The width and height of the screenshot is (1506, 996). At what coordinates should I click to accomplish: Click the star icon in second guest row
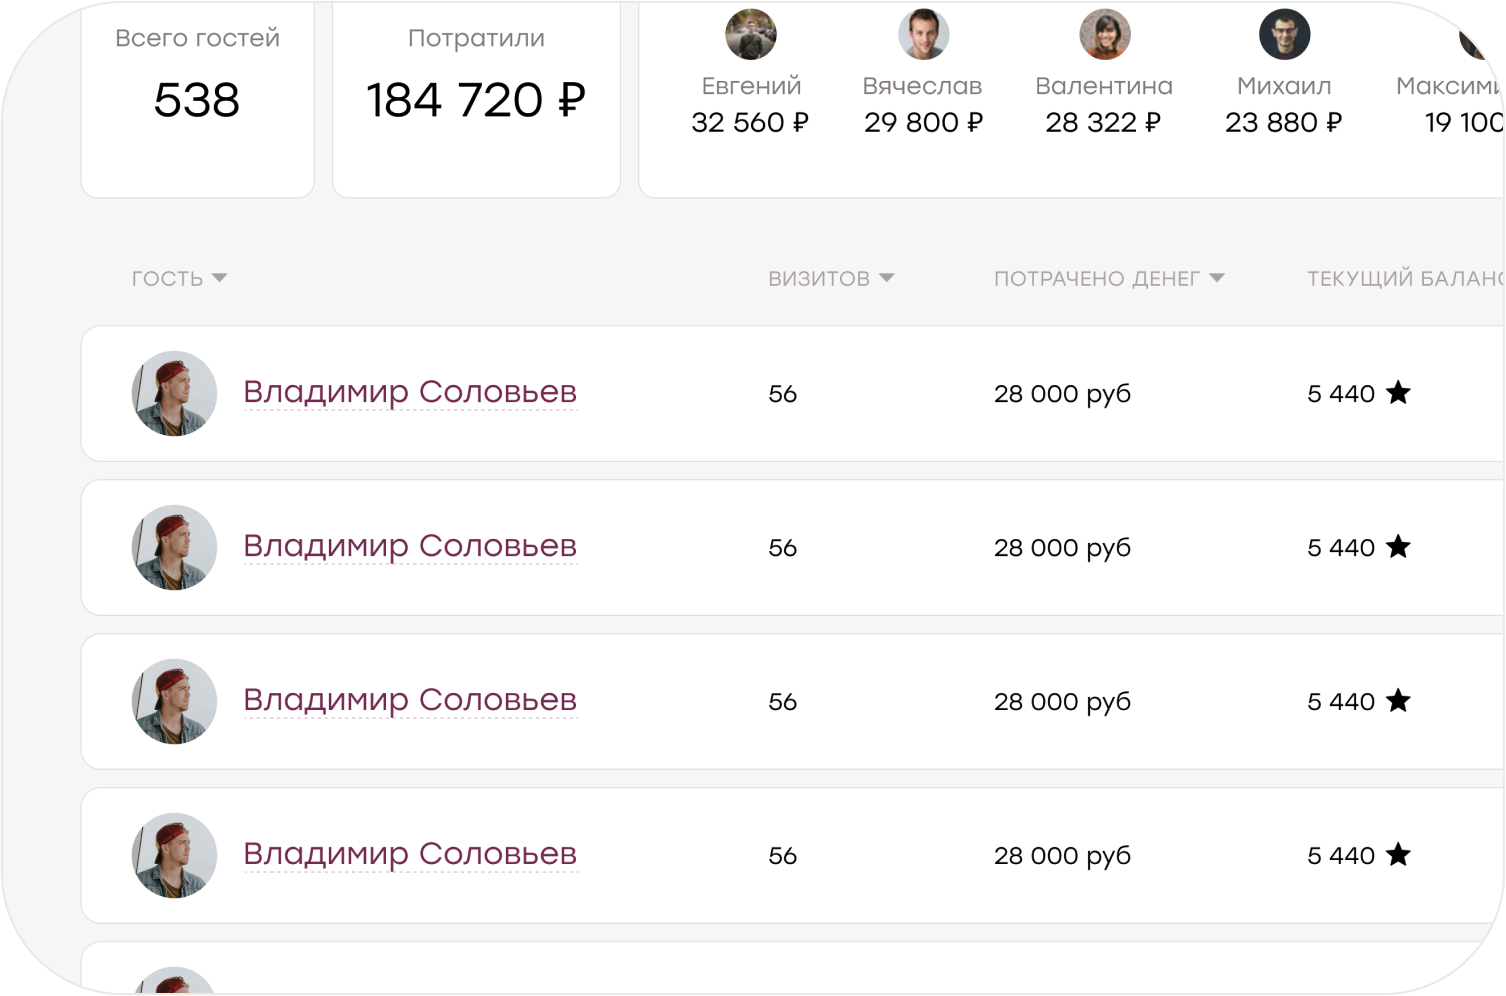[x=1398, y=547]
